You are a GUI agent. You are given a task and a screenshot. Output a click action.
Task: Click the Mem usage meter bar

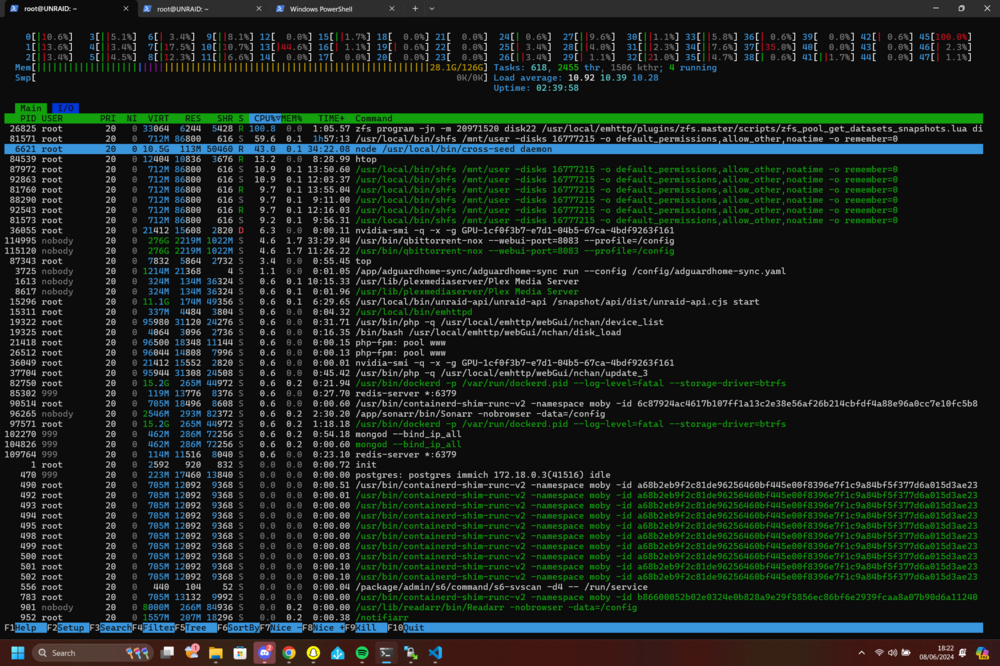tap(251, 68)
